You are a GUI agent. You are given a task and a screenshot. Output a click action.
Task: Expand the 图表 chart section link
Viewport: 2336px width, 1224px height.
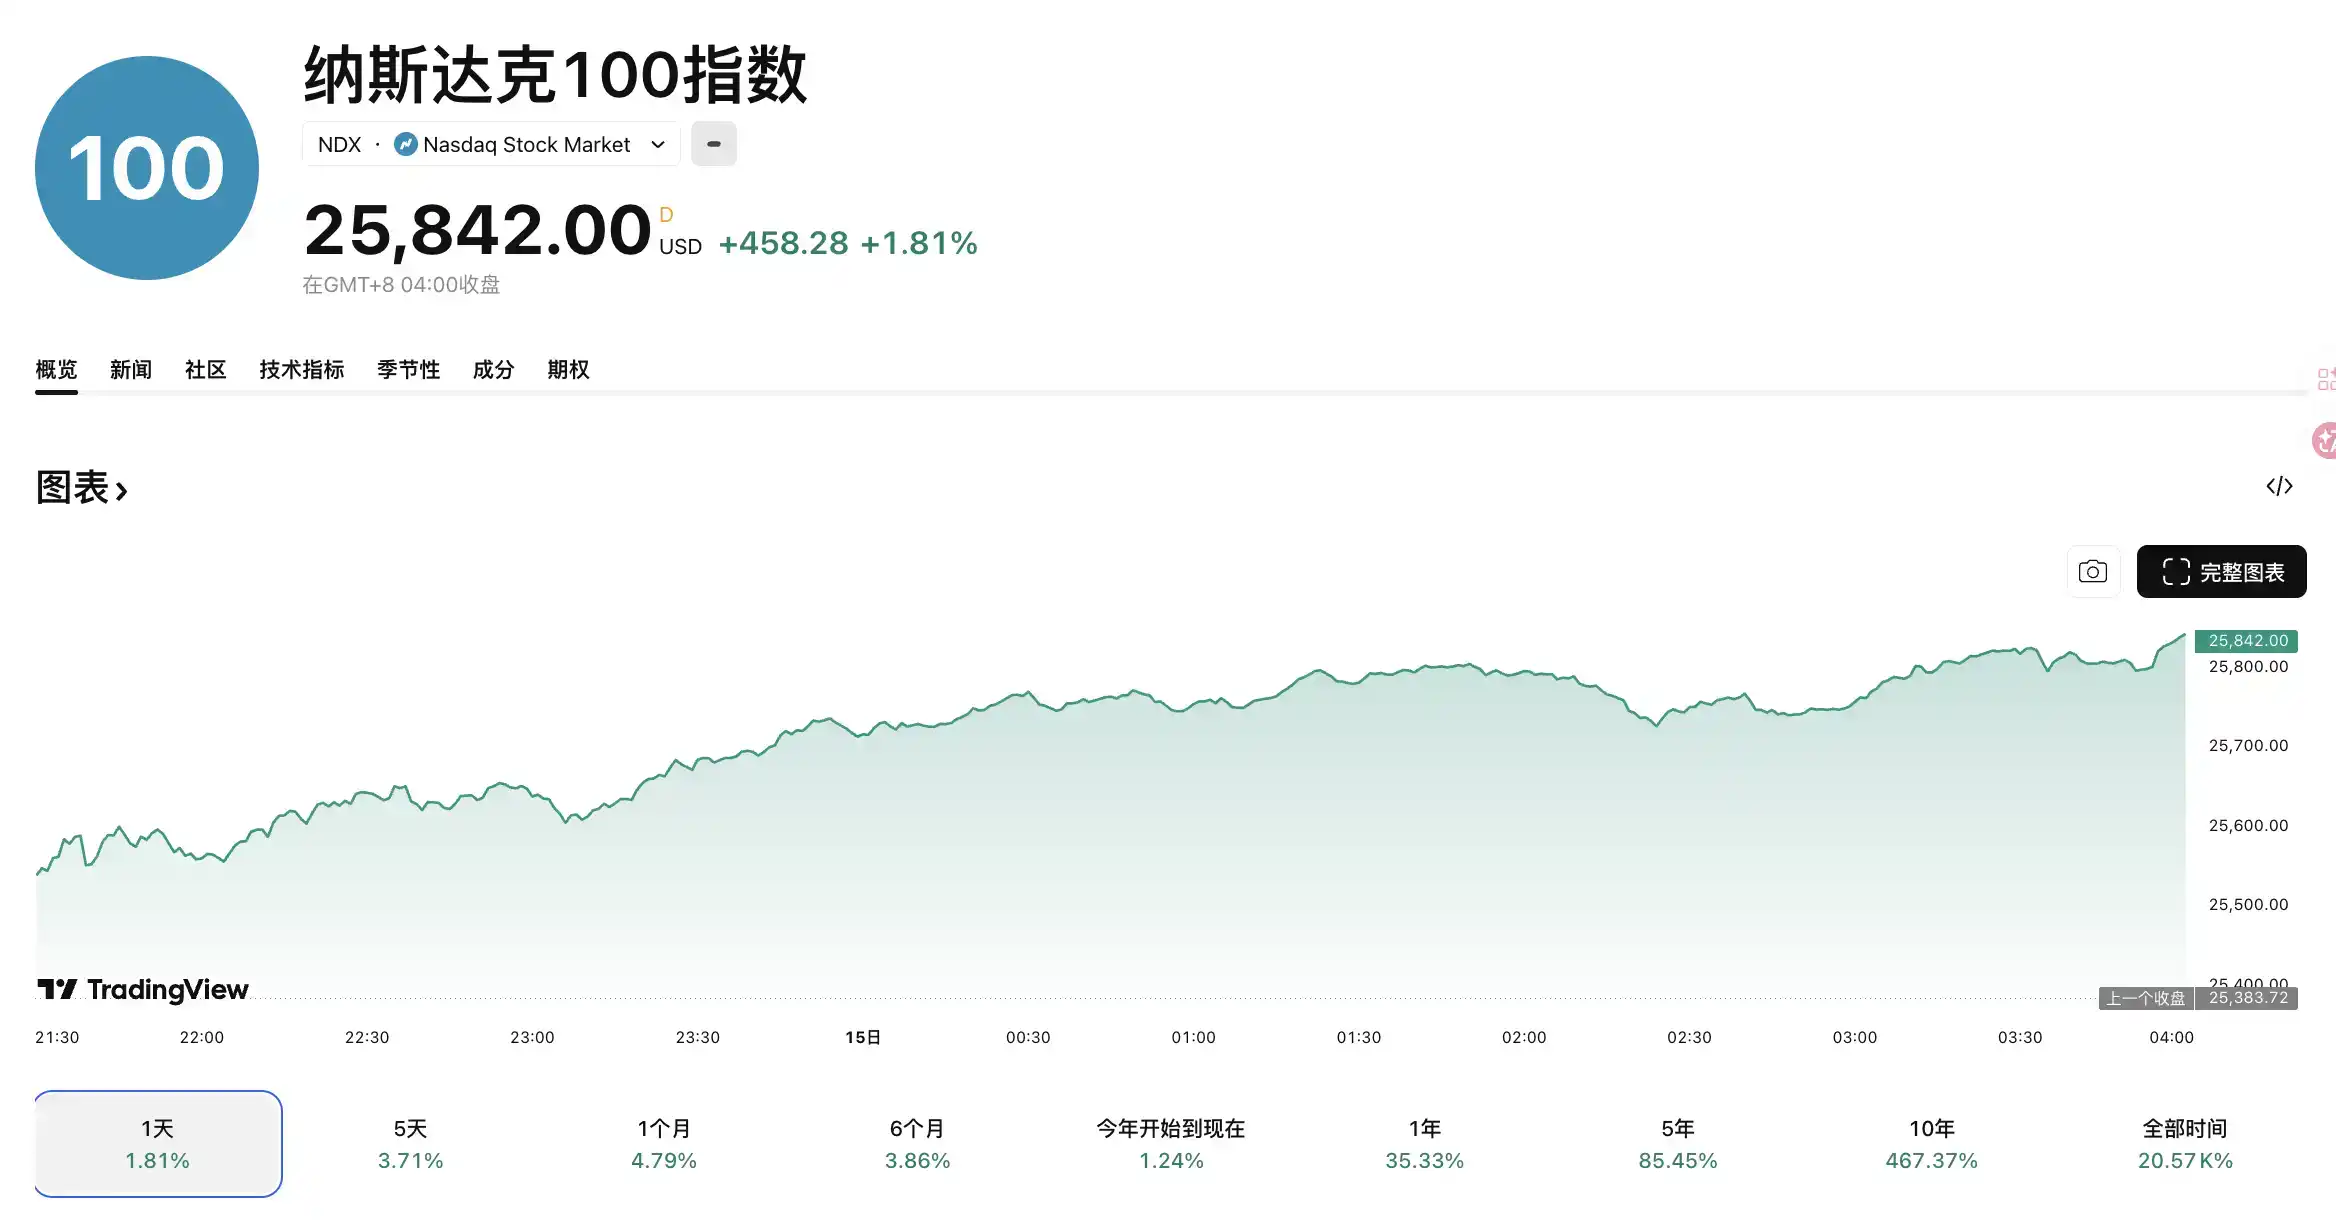82,488
